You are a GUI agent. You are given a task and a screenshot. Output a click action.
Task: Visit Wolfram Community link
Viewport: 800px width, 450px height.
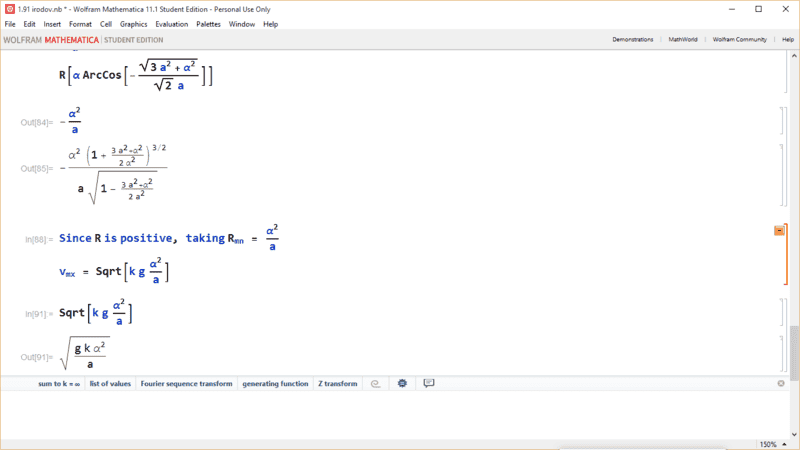[x=739, y=39]
